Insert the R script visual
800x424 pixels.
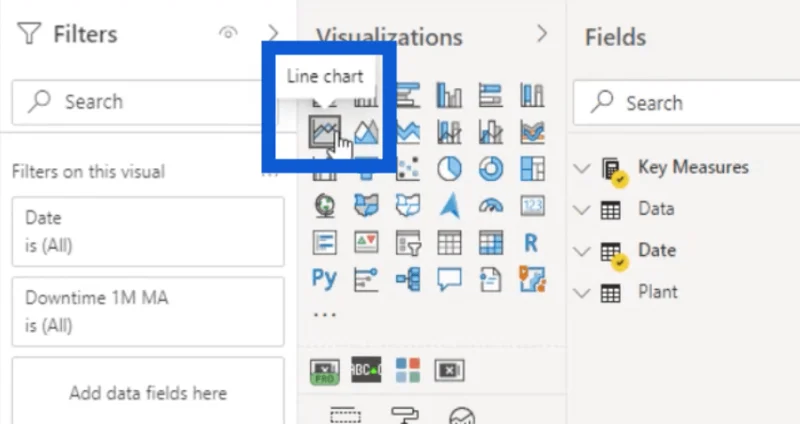[x=531, y=243]
